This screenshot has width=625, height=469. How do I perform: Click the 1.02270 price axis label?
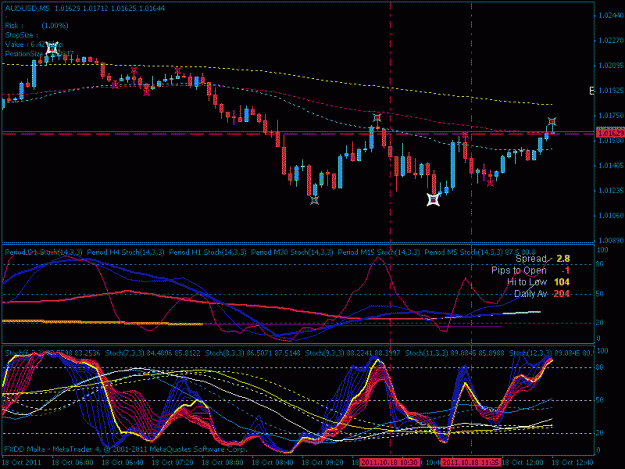click(x=611, y=41)
